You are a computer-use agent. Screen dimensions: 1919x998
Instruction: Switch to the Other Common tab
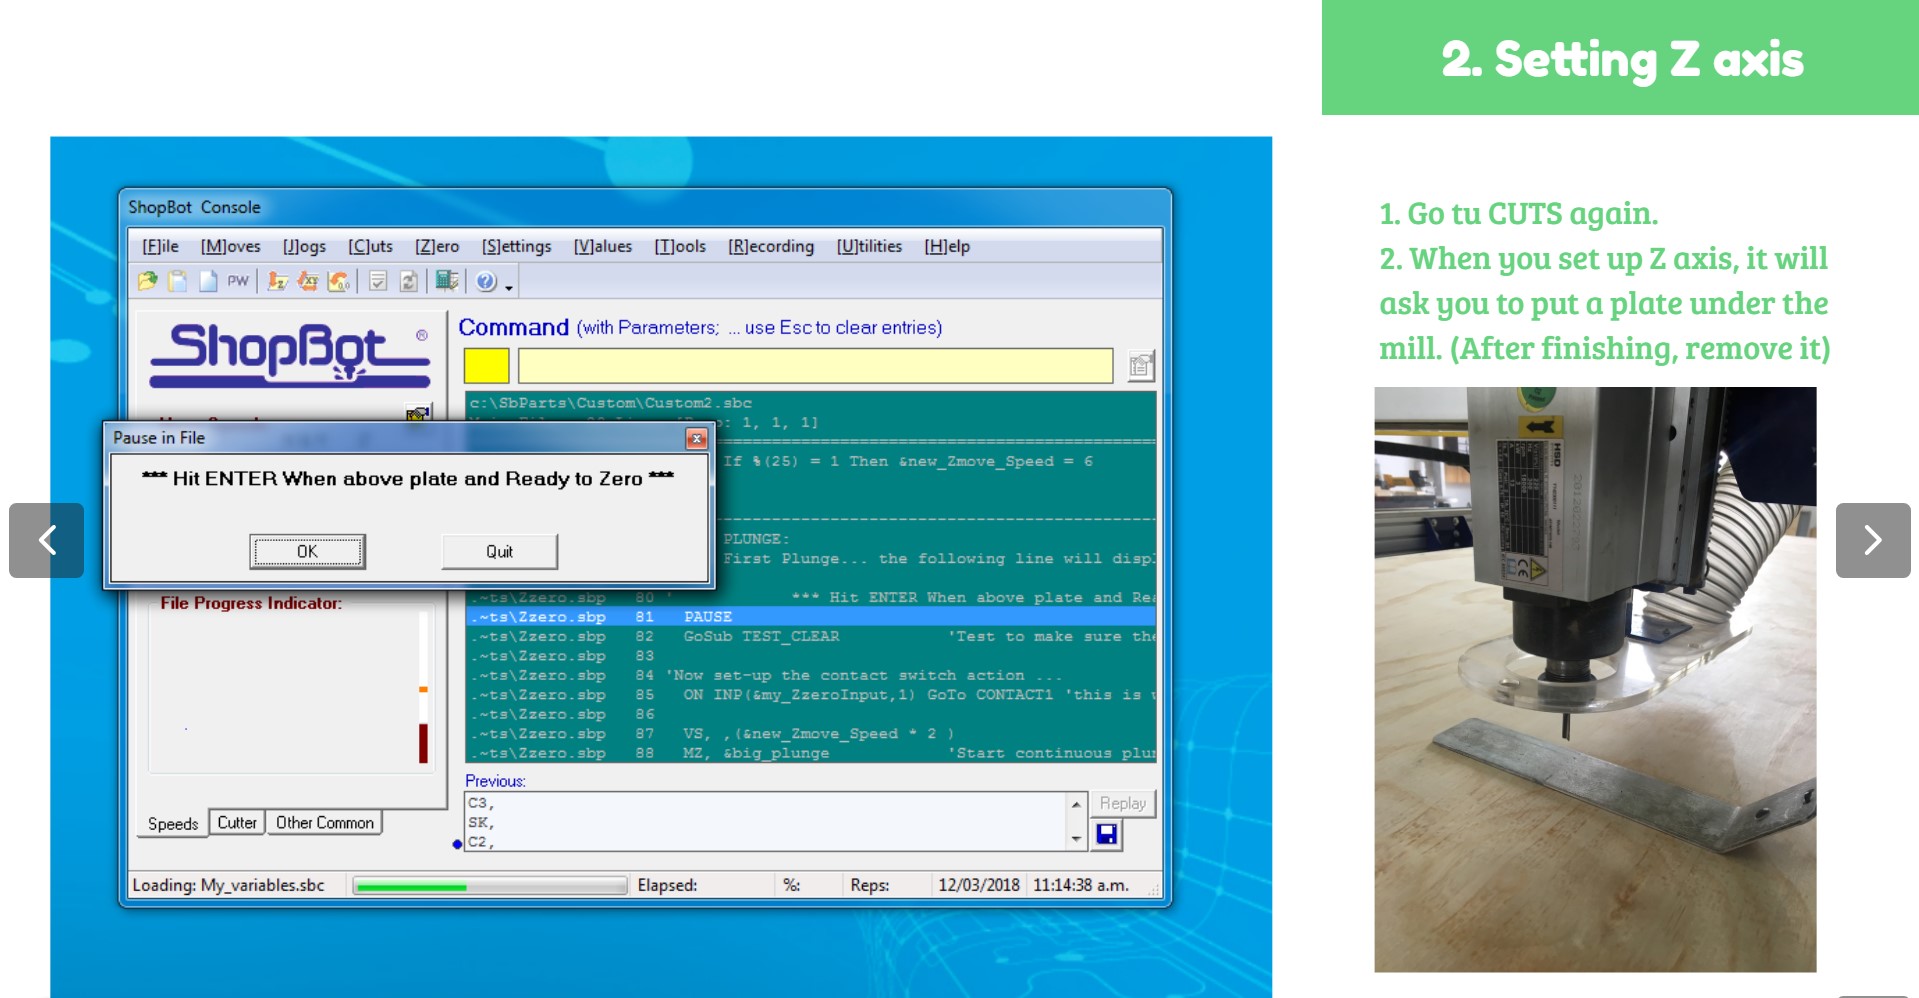tap(325, 822)
